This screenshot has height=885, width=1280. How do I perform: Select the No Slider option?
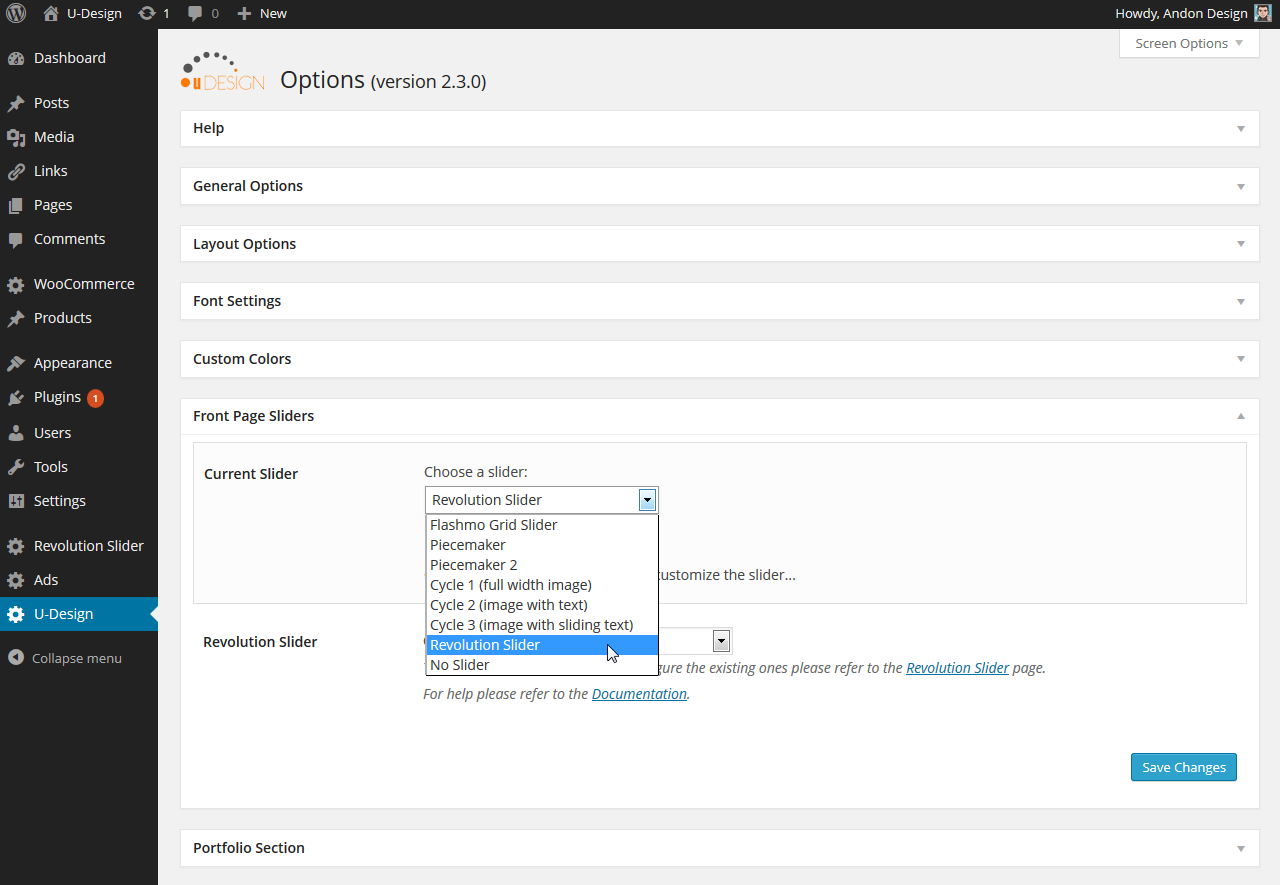pos(460,665)
